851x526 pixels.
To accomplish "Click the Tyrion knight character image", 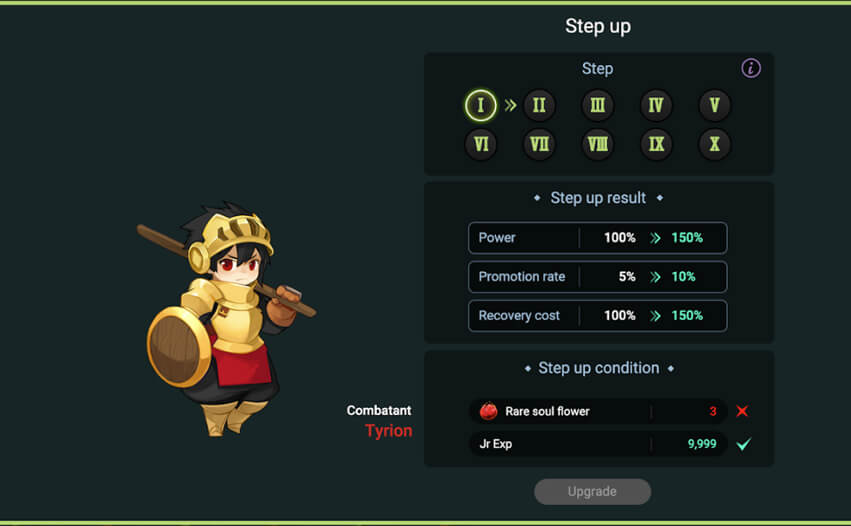I will click(226, 319).
